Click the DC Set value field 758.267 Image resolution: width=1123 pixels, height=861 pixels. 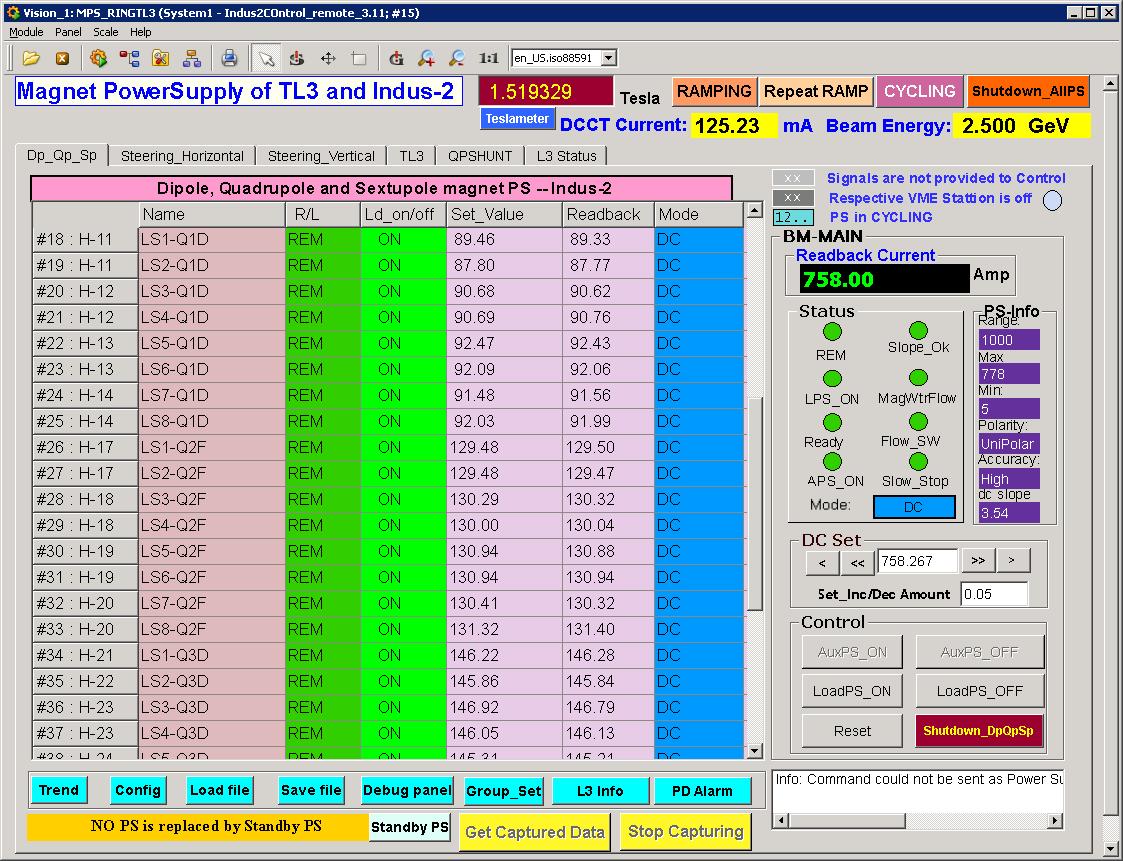tap(917, 561)
